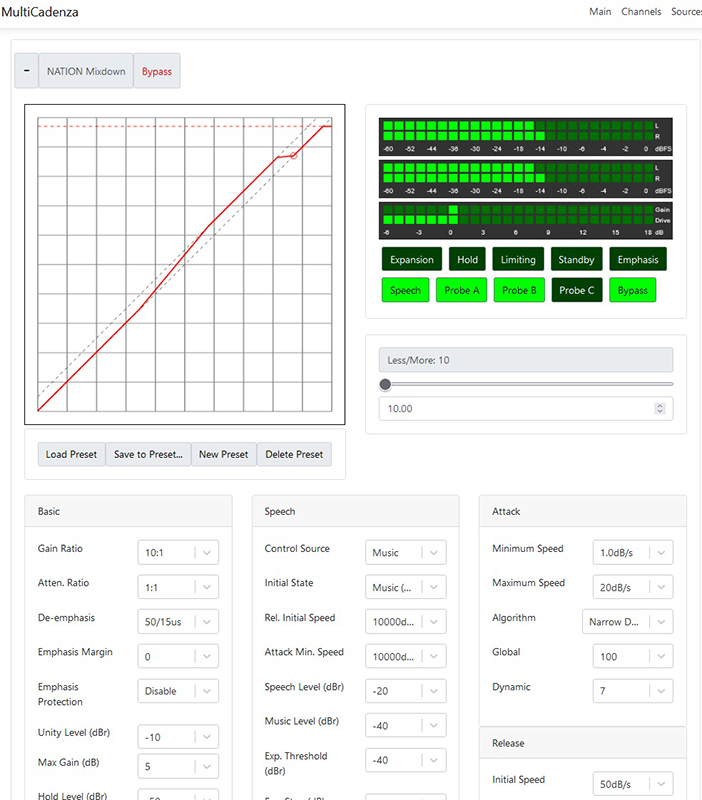The image size is (702, 800).
Task: Click the Less/More value stepper arrows
Action: [659, 409]
